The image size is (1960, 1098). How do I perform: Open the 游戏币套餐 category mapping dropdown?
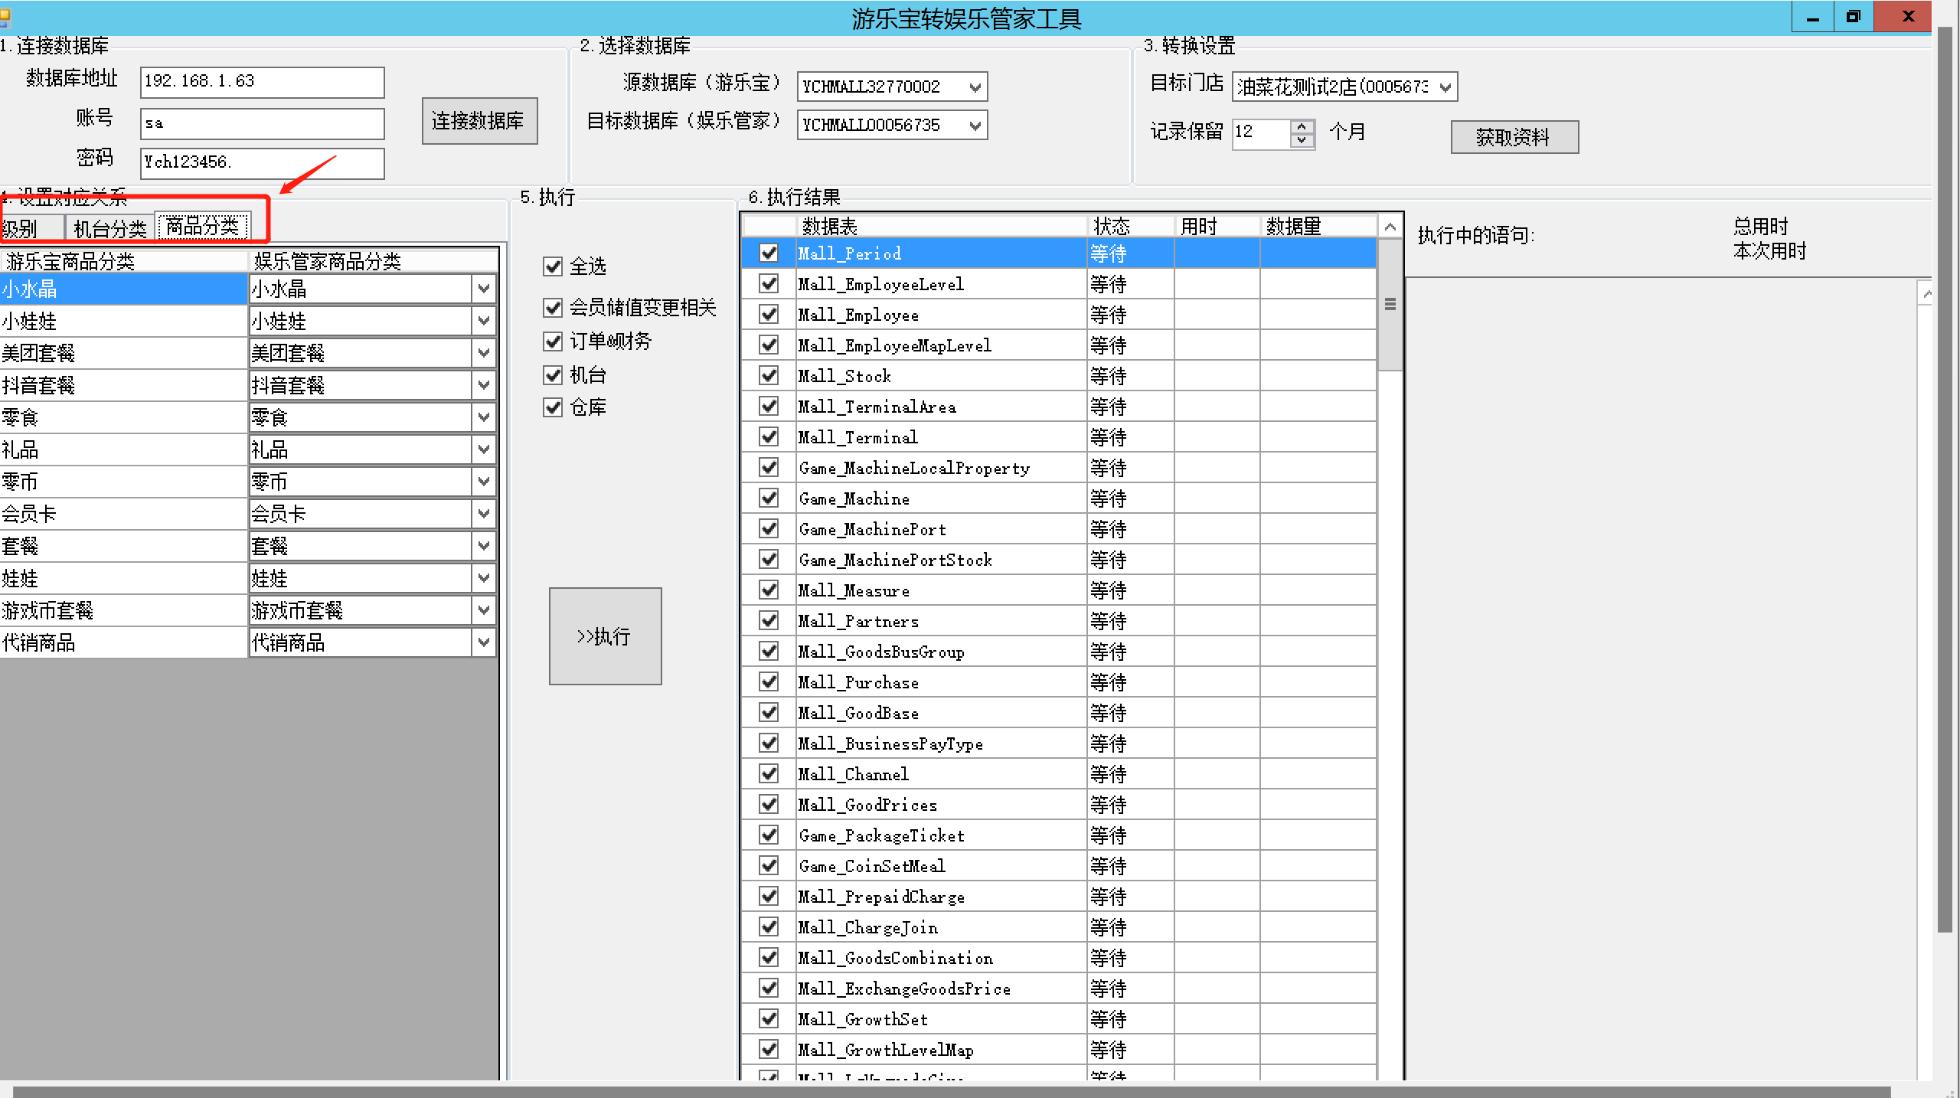point(483,610)
